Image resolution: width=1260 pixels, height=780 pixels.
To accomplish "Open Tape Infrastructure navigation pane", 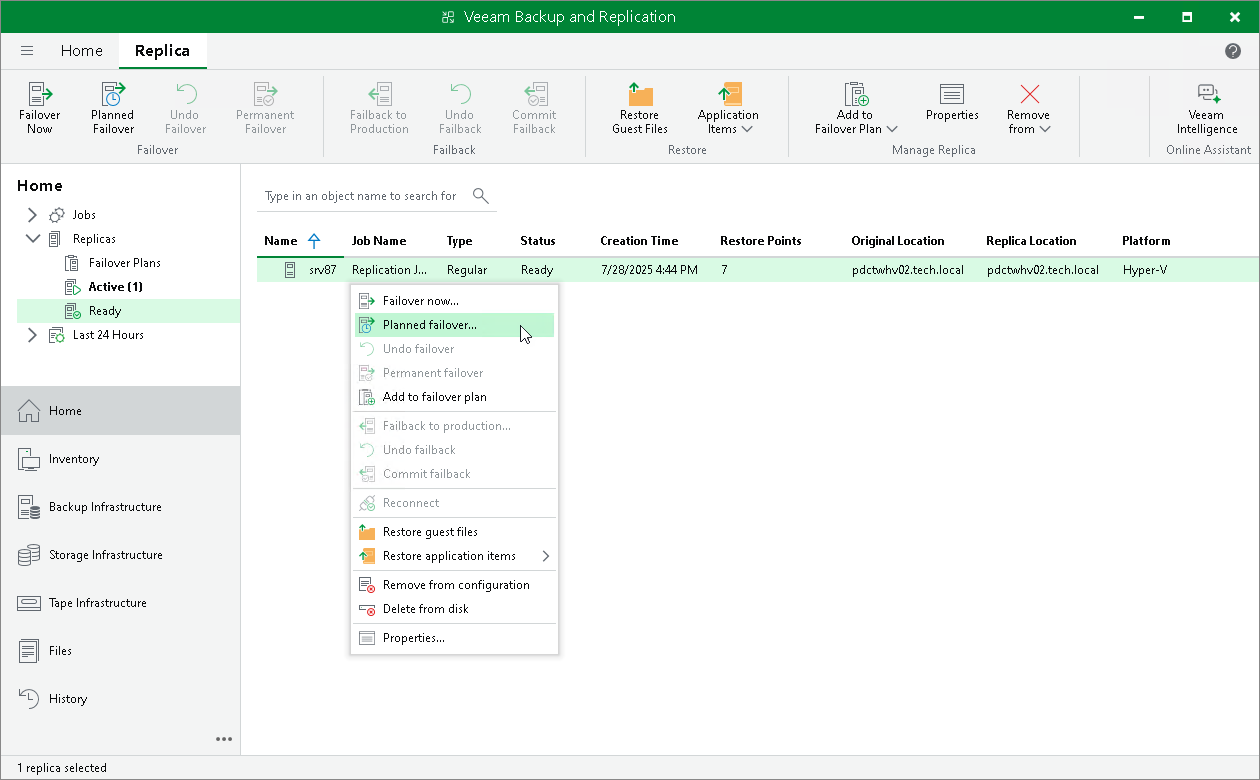I will click(x=120, y=603).
